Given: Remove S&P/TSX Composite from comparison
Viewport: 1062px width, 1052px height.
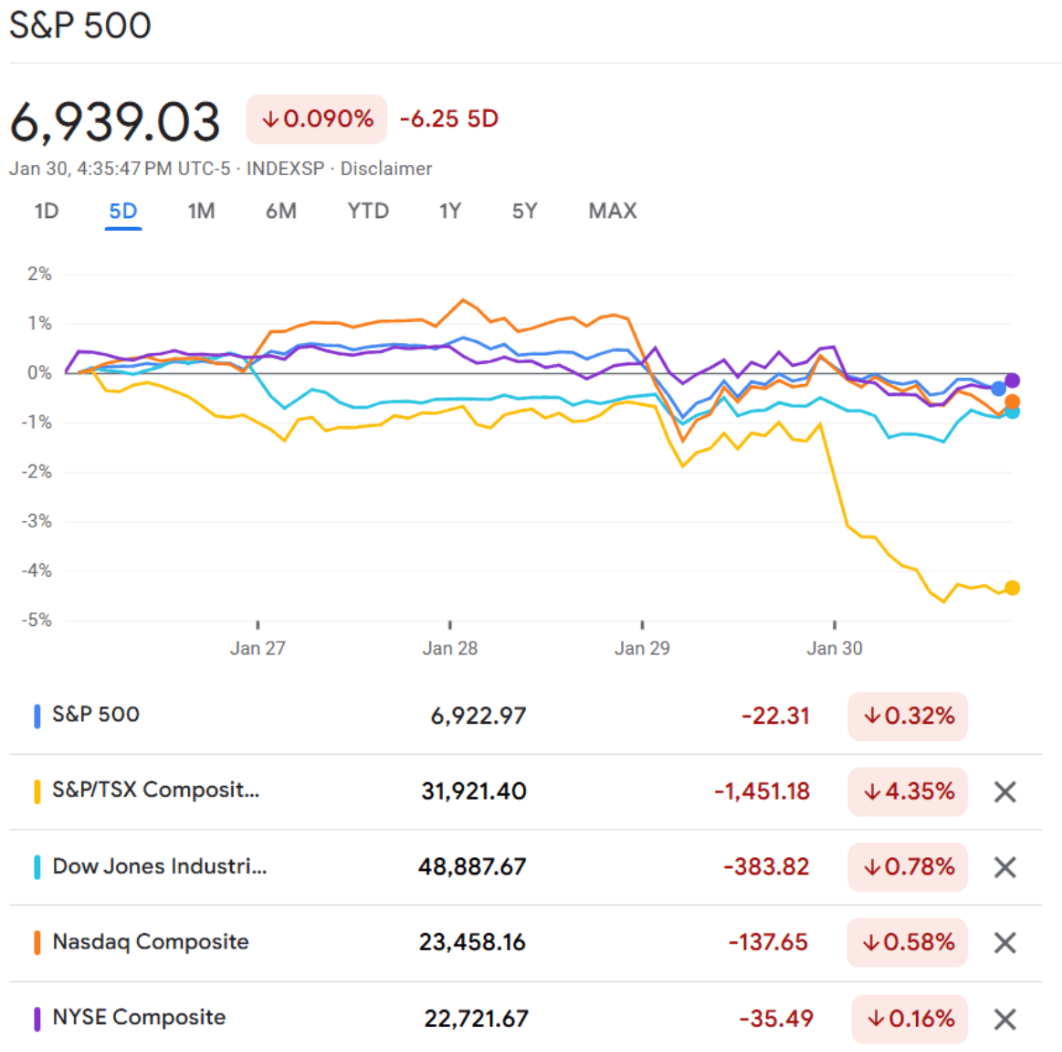Looking at the screenshot, I should tap(1004, 792).
